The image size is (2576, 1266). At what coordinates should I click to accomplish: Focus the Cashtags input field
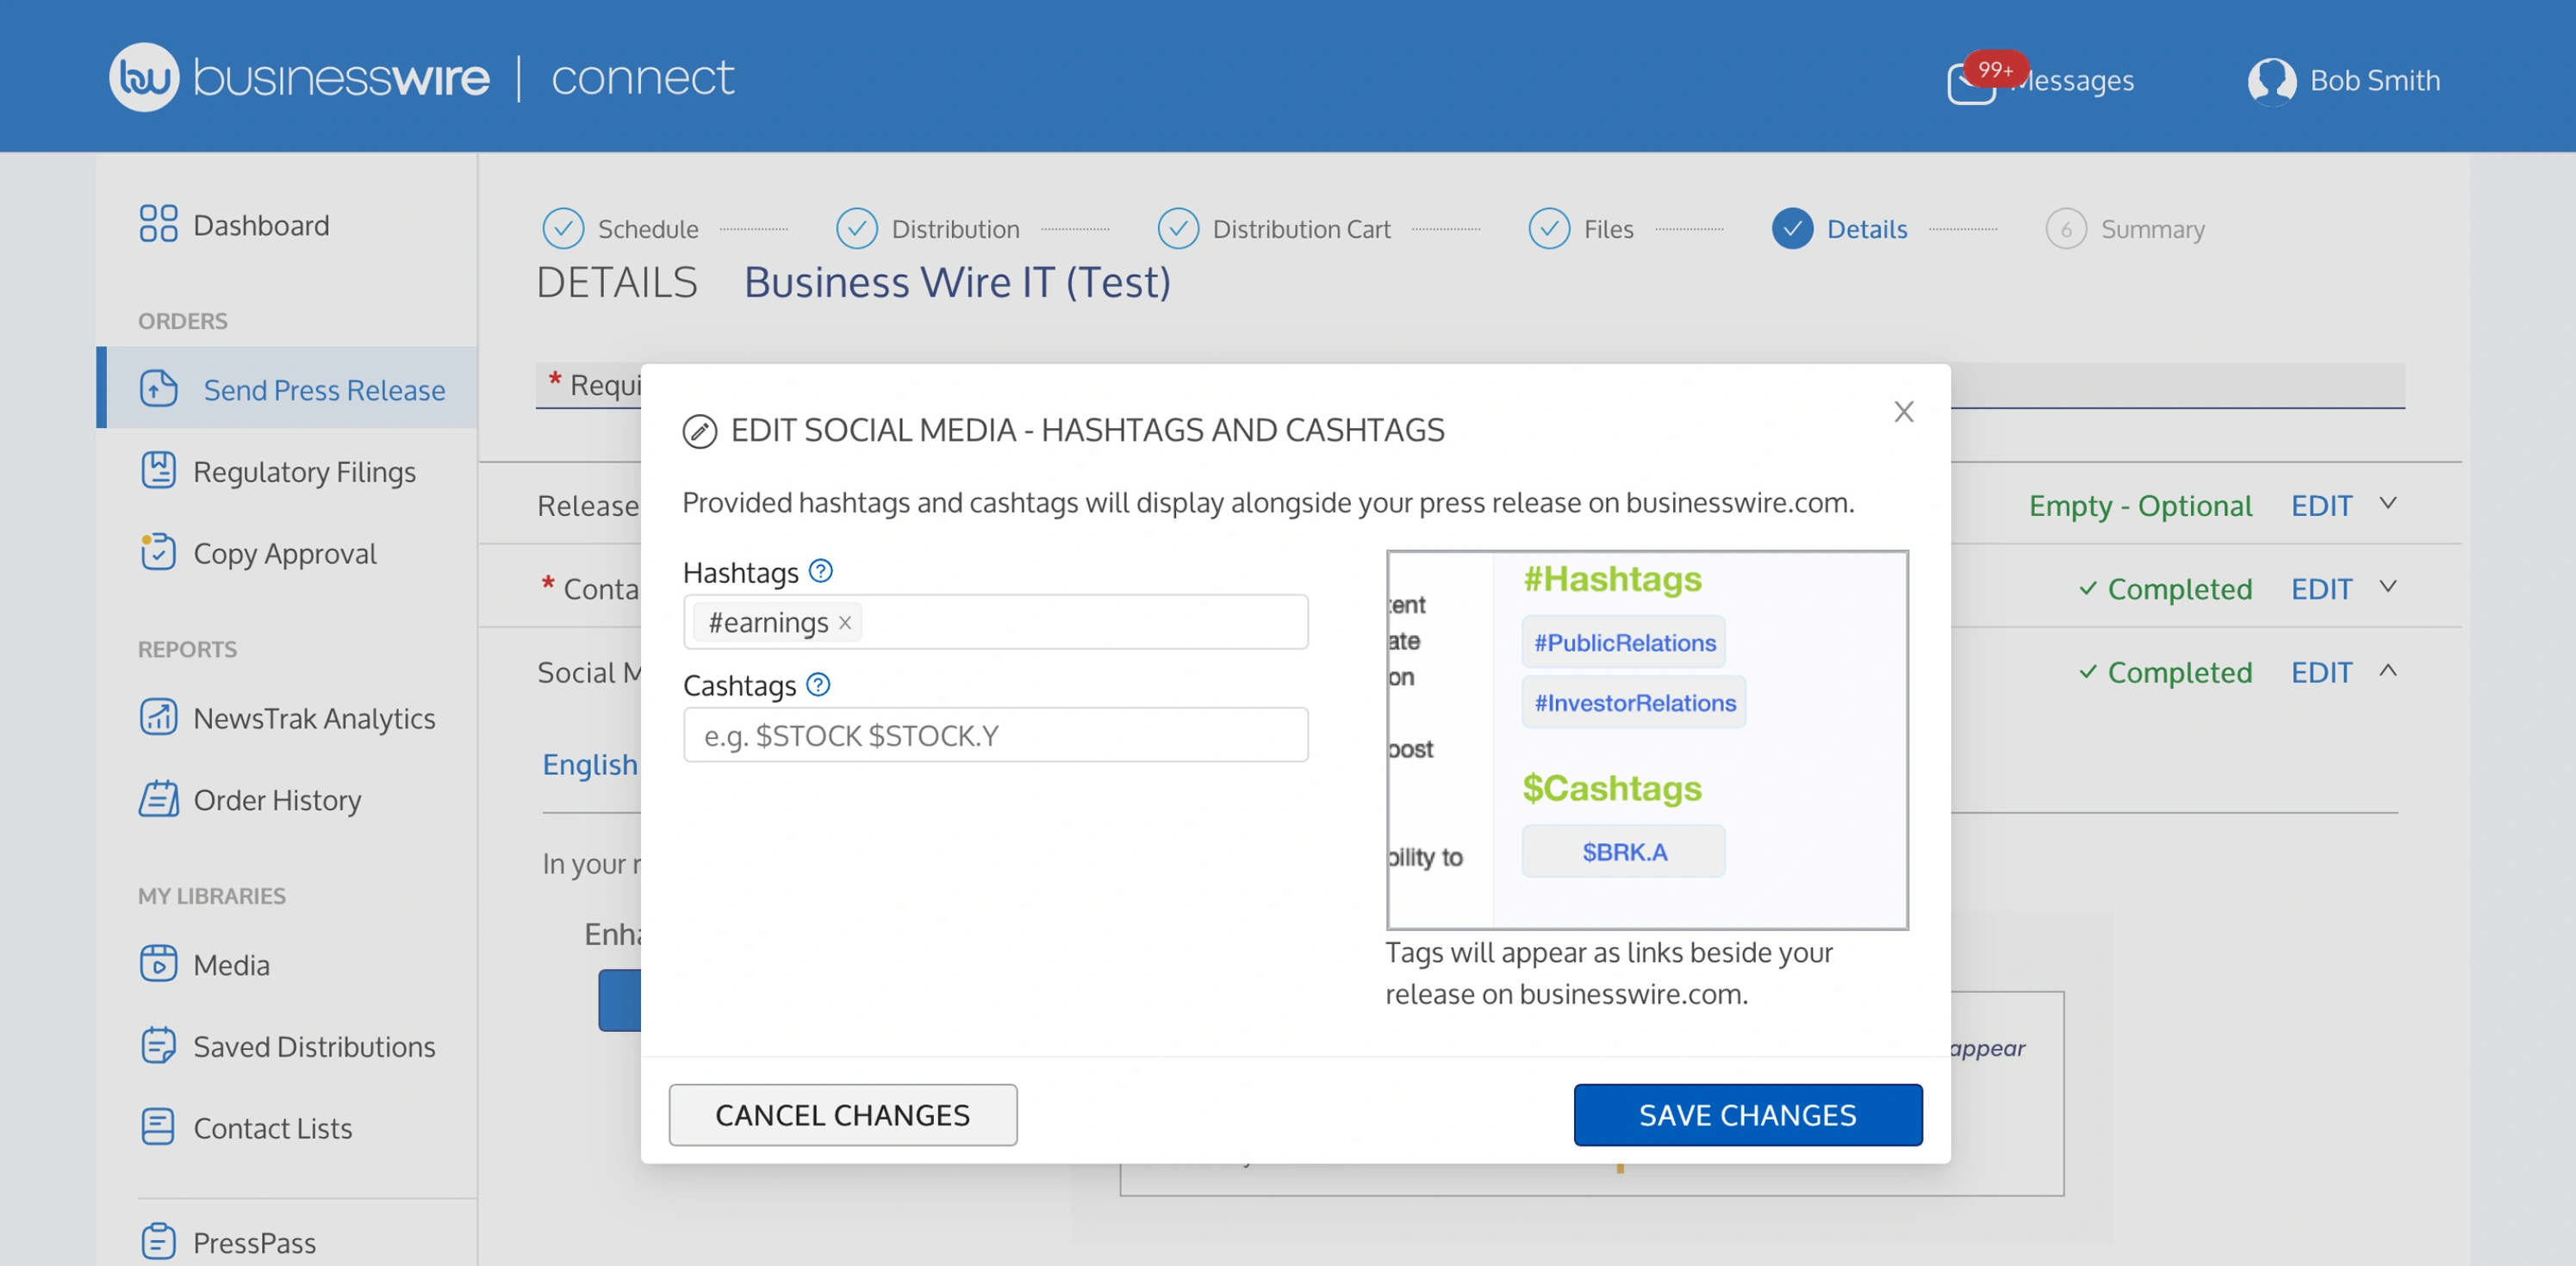(995, 735)
